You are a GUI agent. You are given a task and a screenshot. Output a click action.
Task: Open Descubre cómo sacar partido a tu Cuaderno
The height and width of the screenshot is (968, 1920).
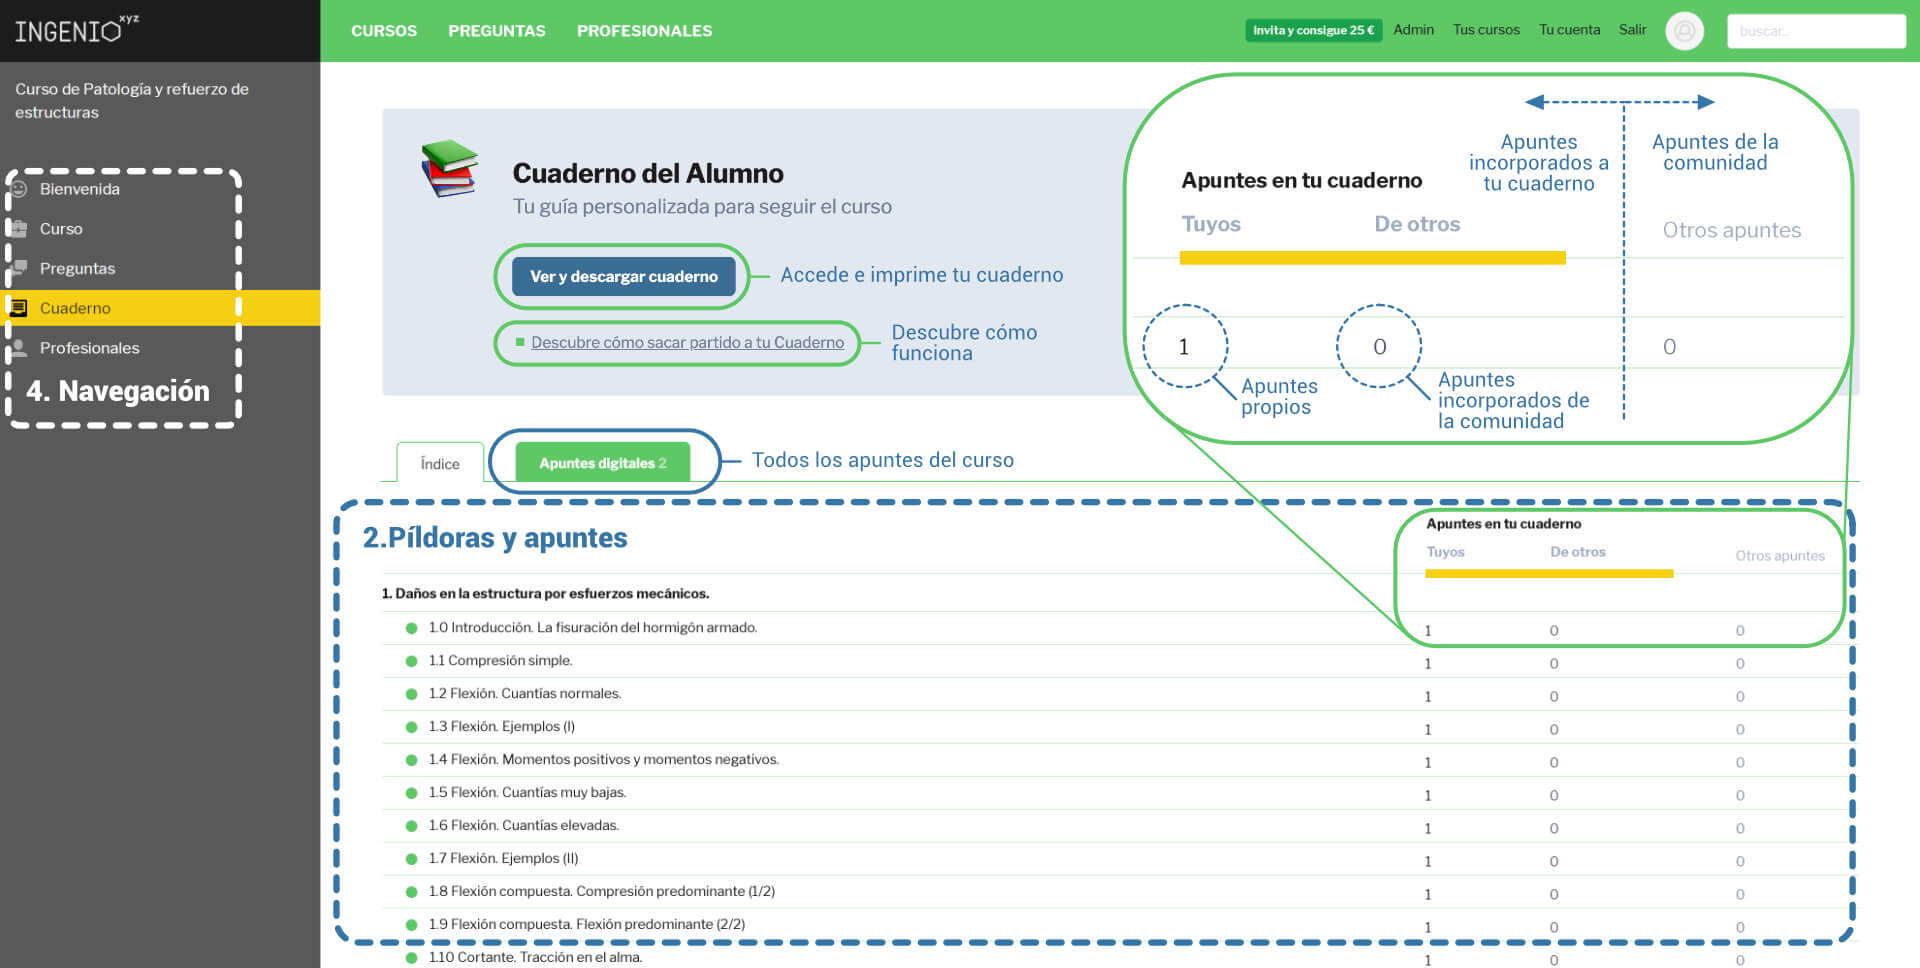pyautogui.click(x=687, y=342)
